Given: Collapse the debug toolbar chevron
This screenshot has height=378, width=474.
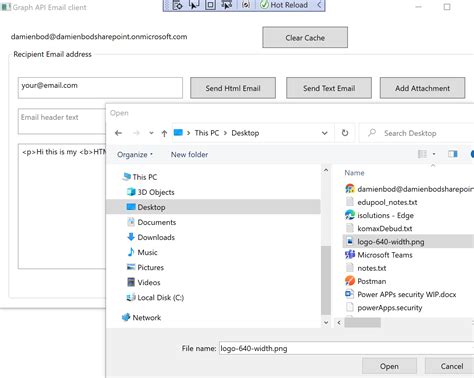Looking at the screenshot, I should click(319, 5).
